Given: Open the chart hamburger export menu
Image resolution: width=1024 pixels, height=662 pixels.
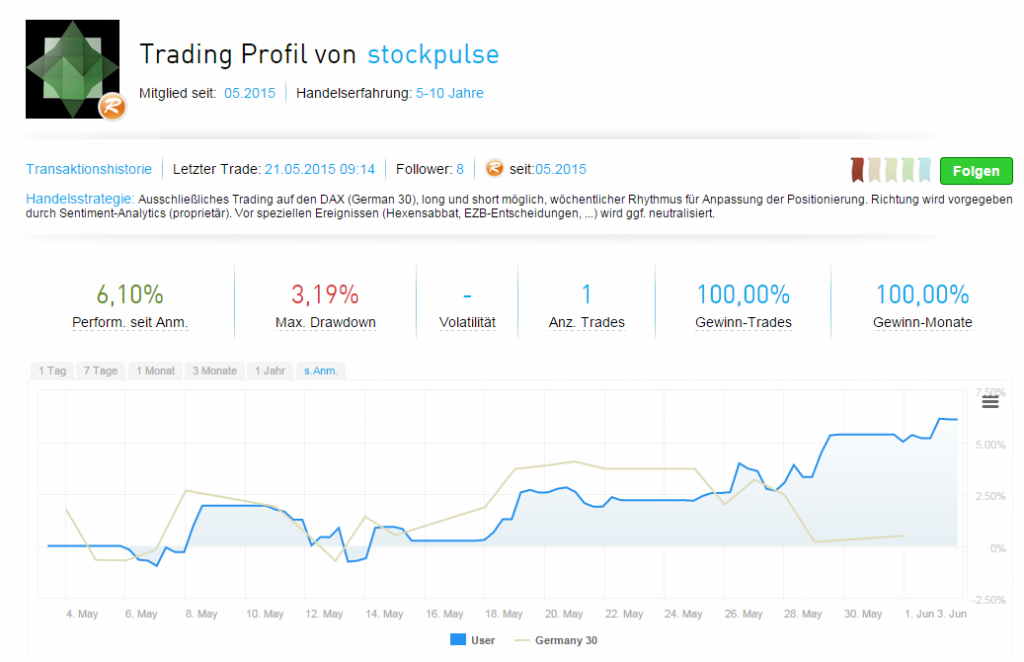Looking at the screenshot, I should 990,402.
